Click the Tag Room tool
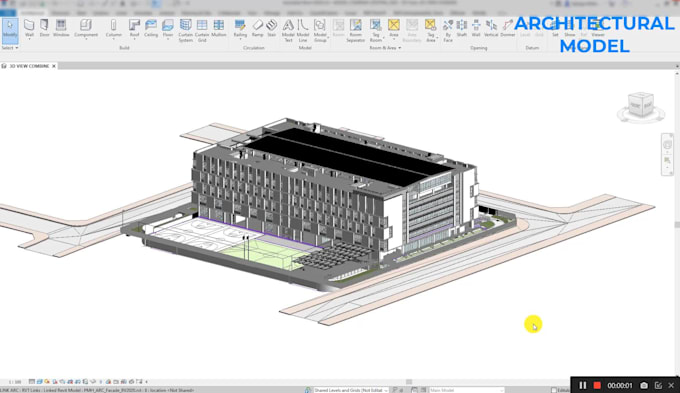 (x=376, y=30)
